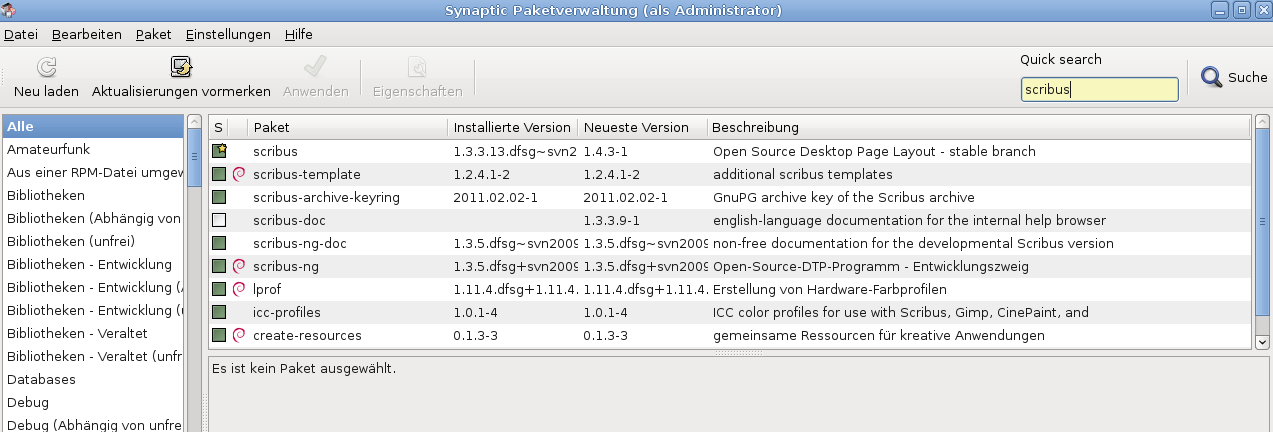Toggle status box of scribus-ng
1273x432 pixels.
tap(219, 266)
